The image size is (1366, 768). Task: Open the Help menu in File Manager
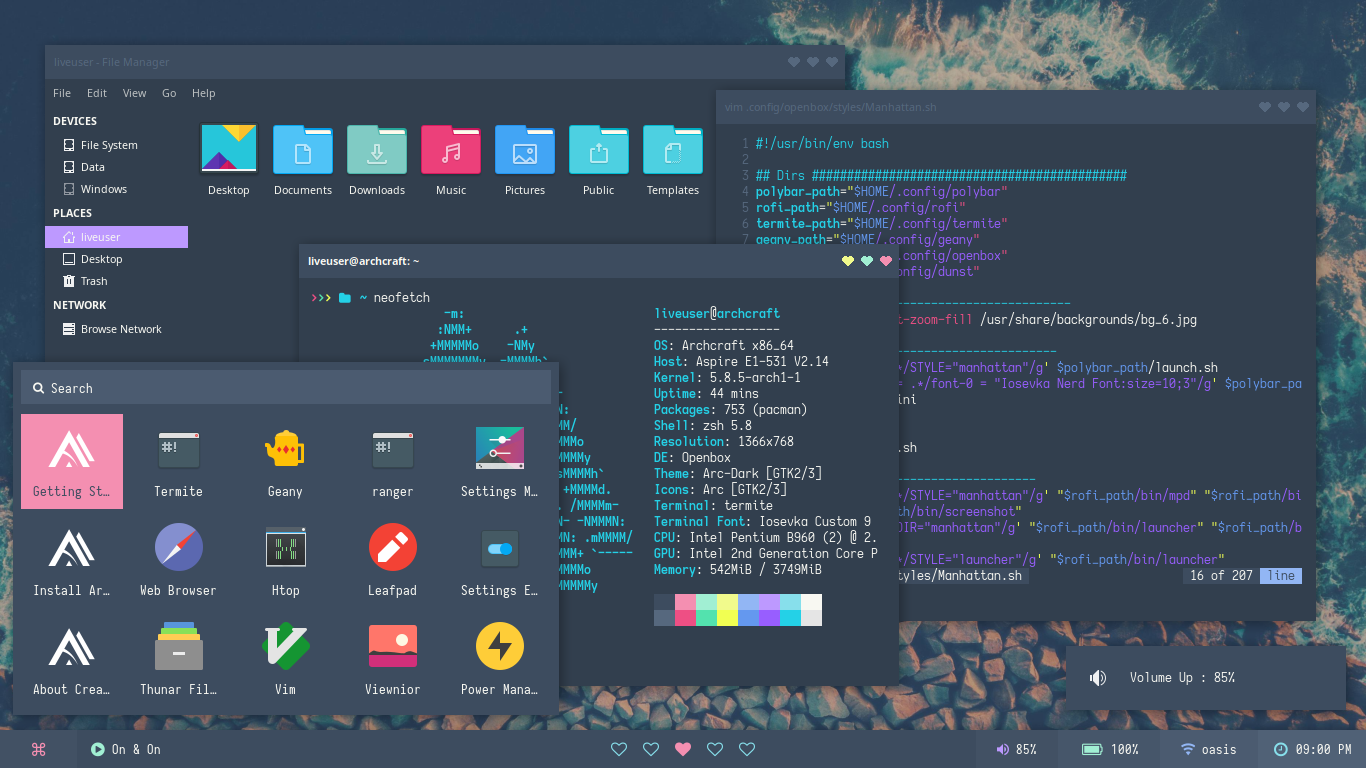tap(204, 93)
